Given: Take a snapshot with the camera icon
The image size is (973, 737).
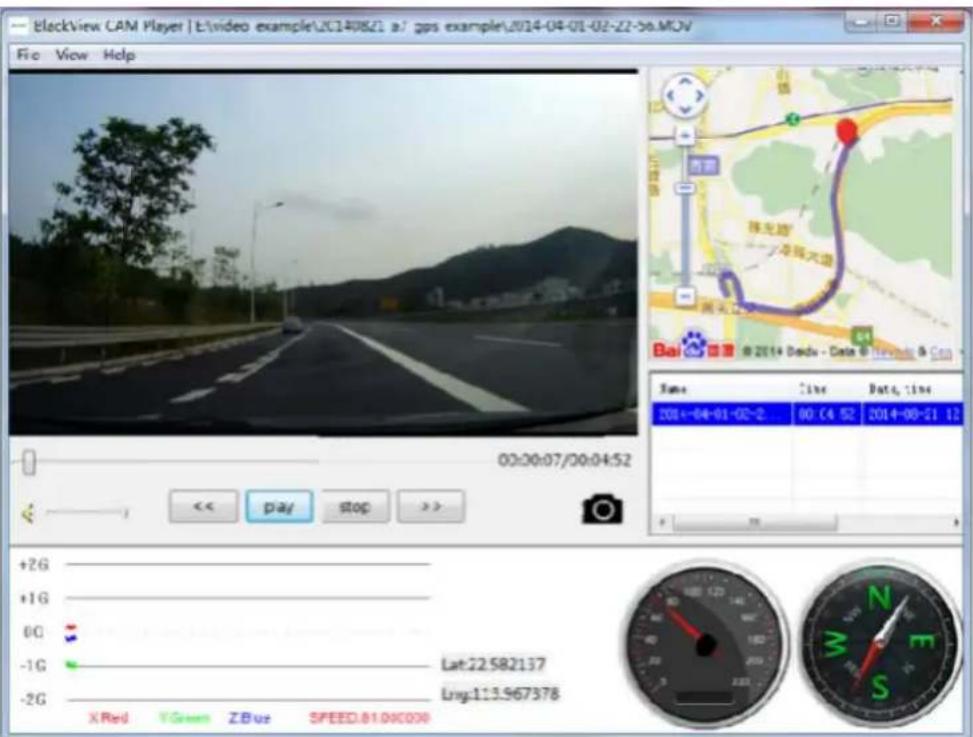Looking at the screenshot, I should [602, 509].
